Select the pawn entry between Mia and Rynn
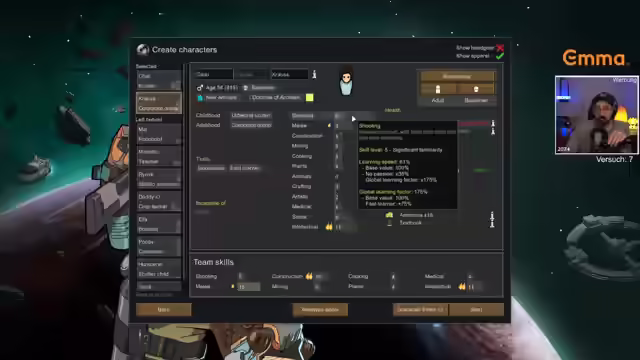Screen dimensions: 640x360 click(159, 156)
